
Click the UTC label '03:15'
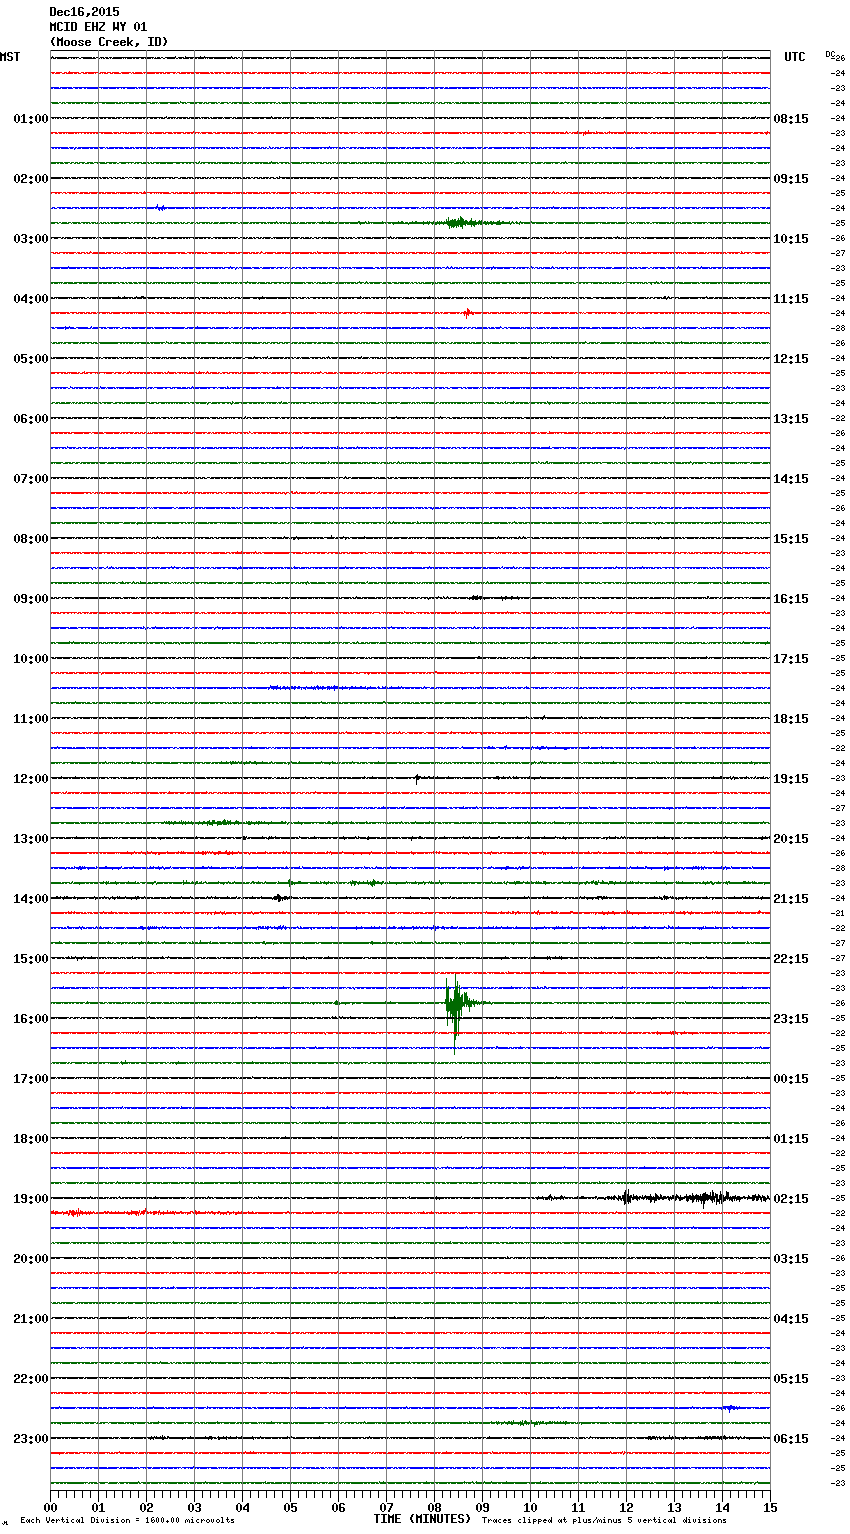coord(791,1259)
